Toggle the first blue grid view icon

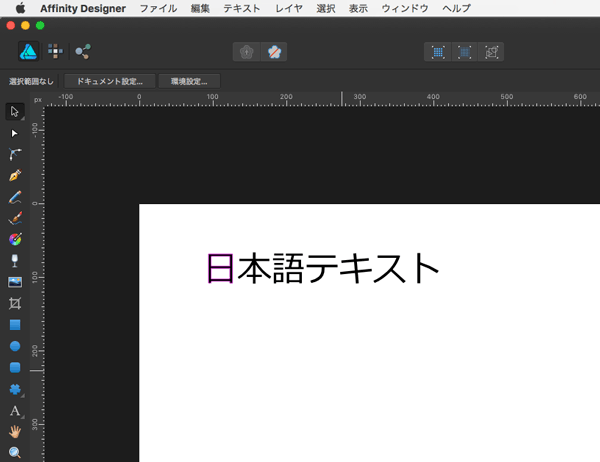click(x=438, y=52)
